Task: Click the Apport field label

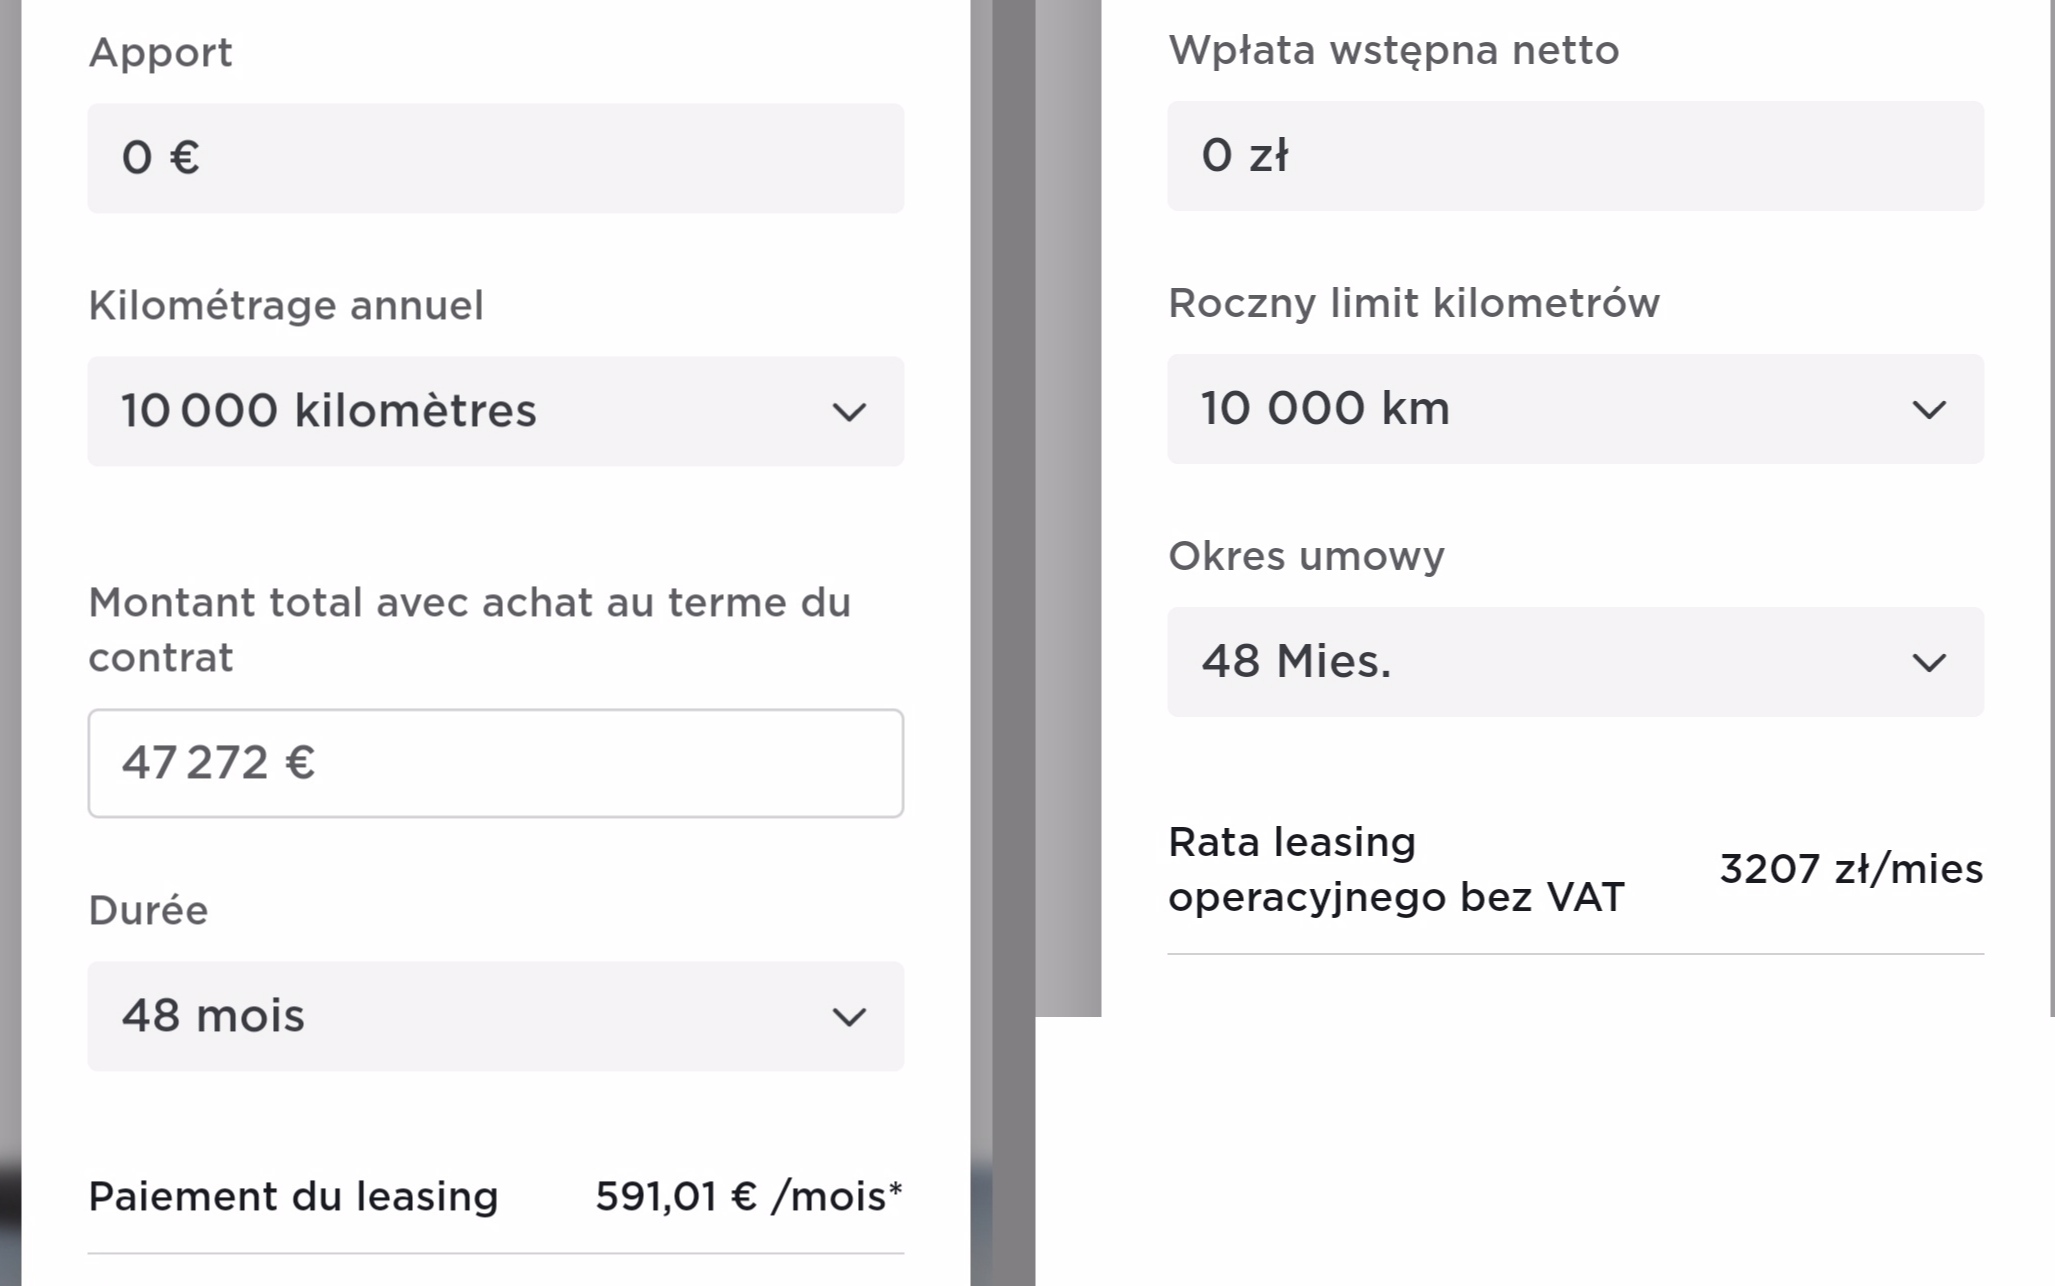Action: tap(160, 52)
